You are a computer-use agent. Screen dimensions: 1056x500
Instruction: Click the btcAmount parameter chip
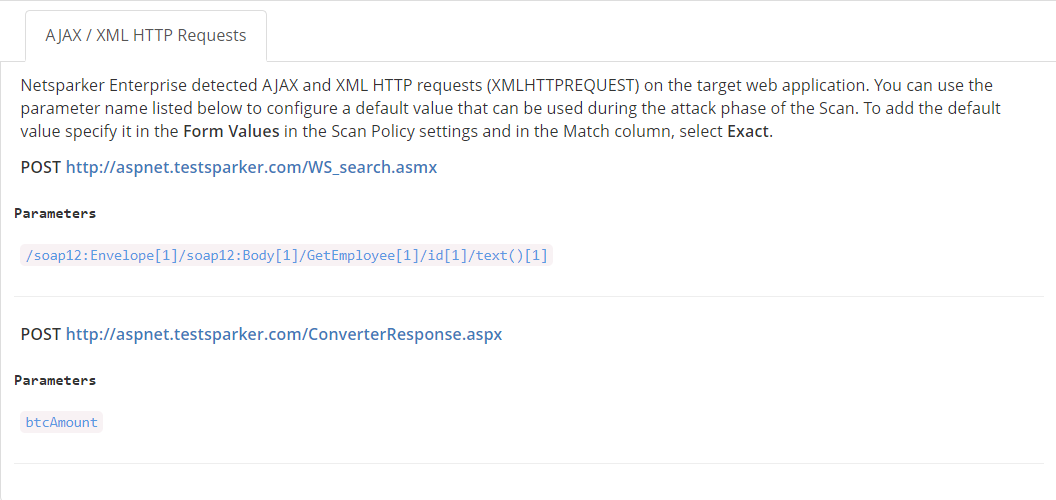62,422
